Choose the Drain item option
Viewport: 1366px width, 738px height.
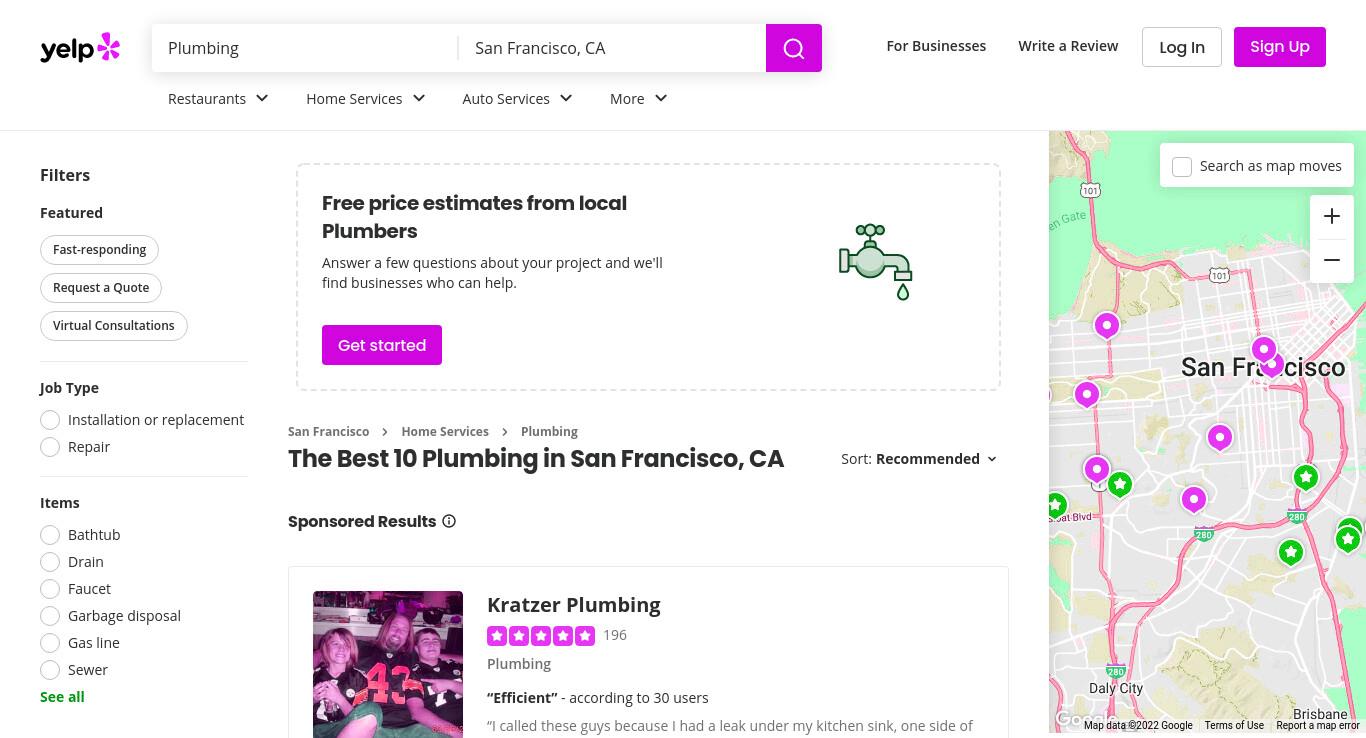pyautogui.click(x=50, y=562)
